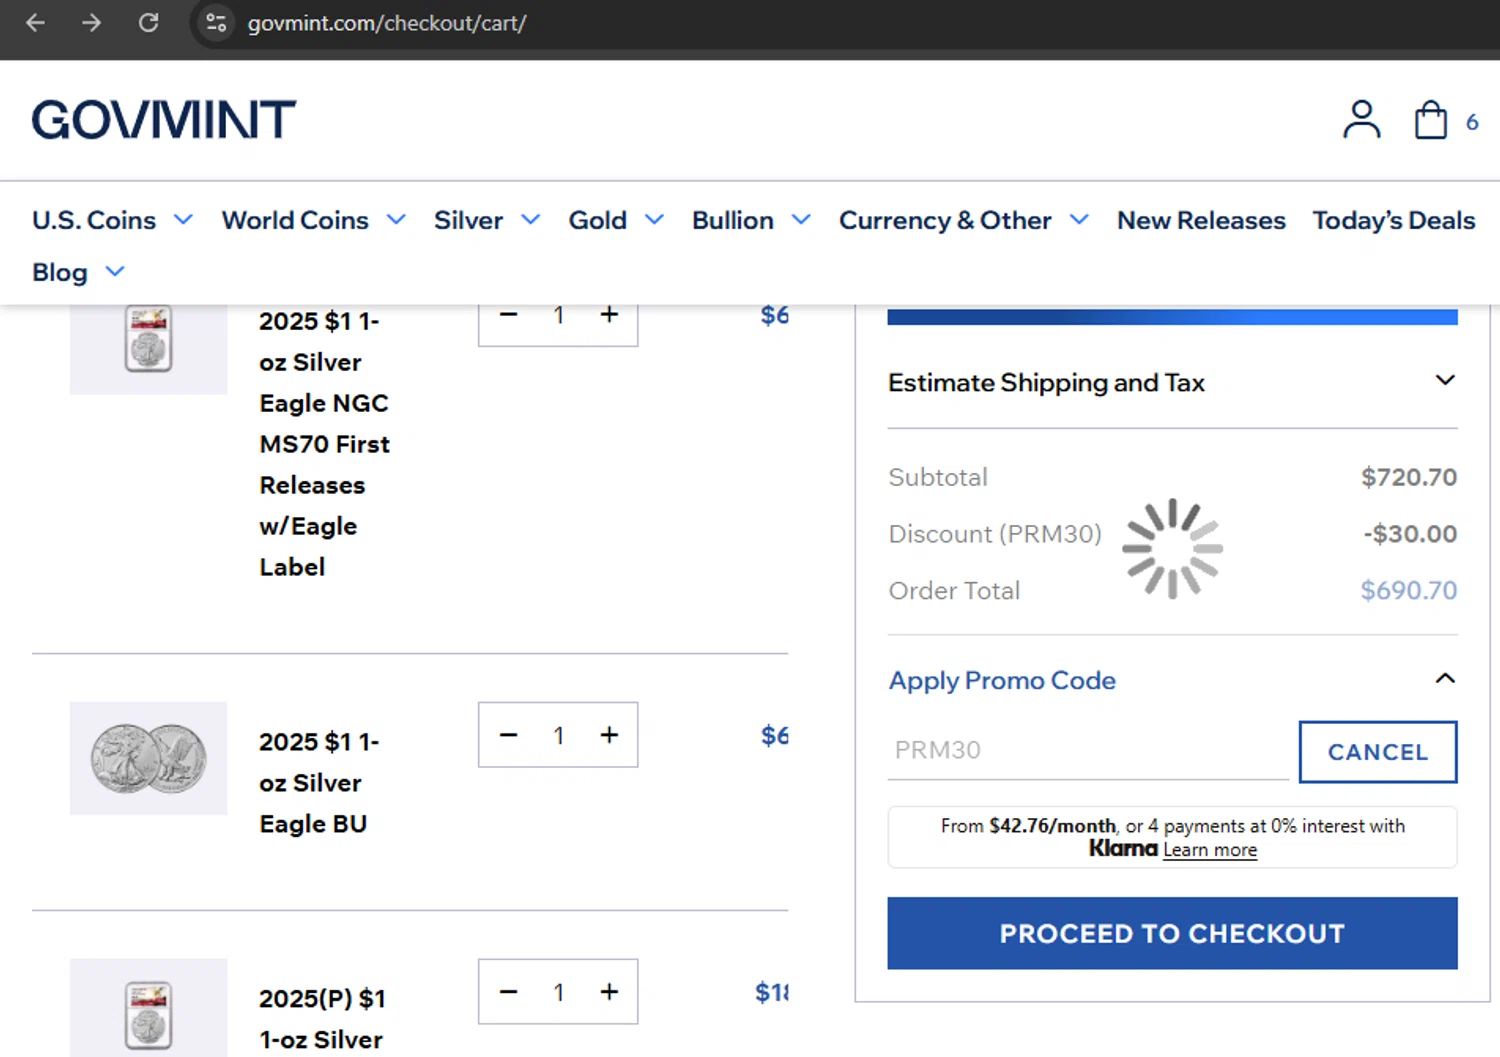Image resolution: width=1500 pixels, height=1057 pixels.
Task: Click the browser back arrow
Action: (x=36, y=23)
